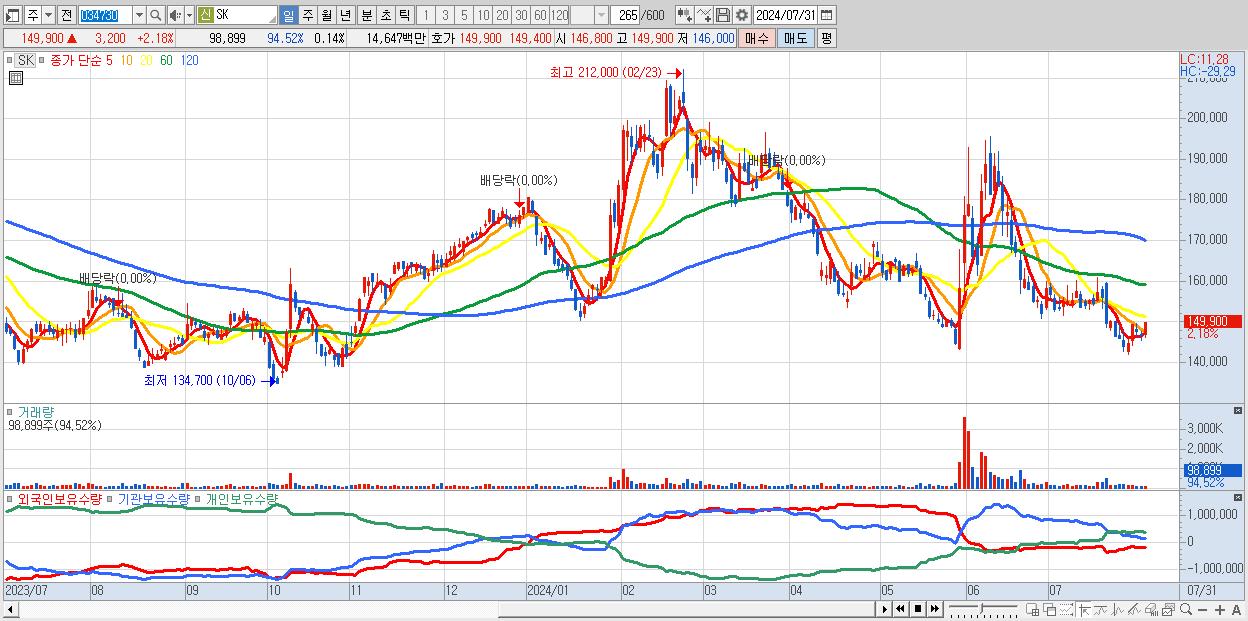Switch to 주 weekly period
Image resolution: width=1248 pixels, height=621 pixels.
[307, 15]
